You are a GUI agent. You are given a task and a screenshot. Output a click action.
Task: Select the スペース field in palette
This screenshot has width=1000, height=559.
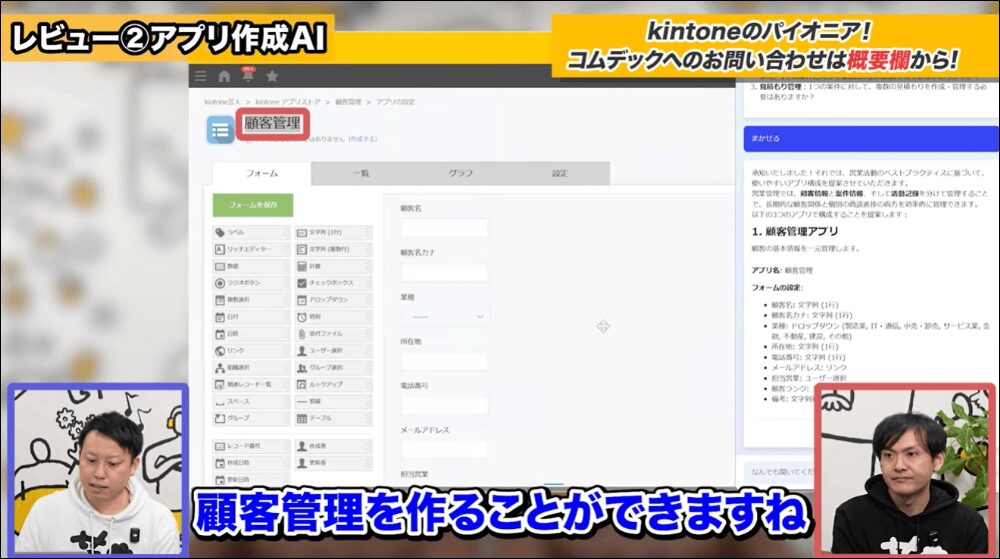click(x=251, y=402)
